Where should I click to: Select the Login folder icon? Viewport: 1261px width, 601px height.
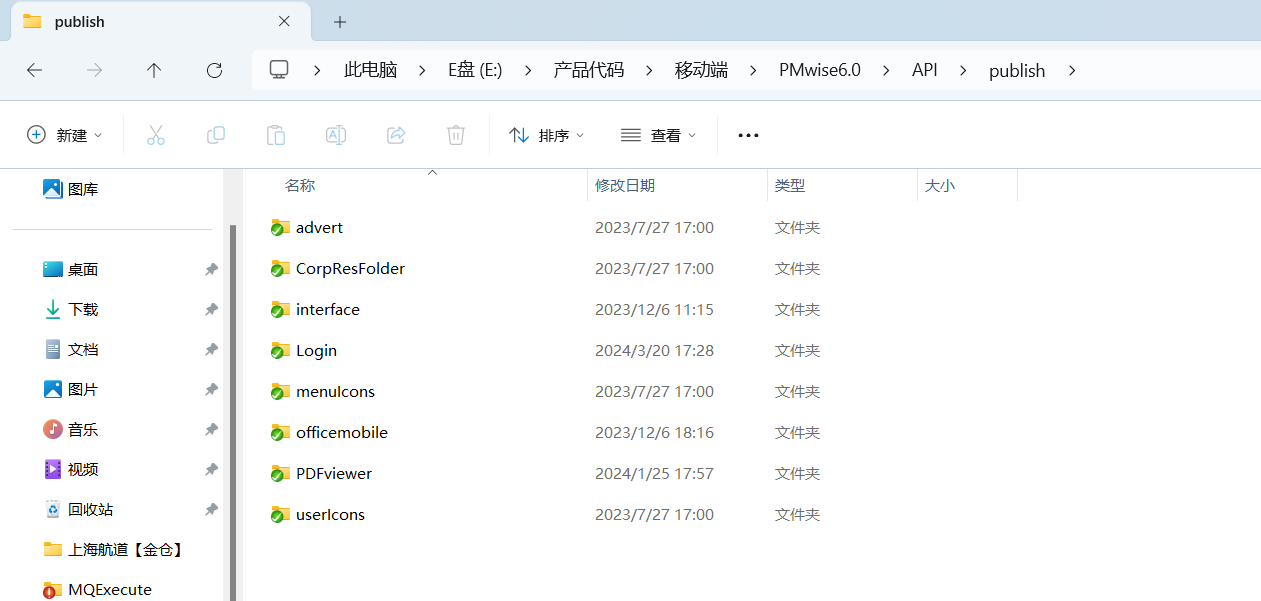[x=280, y=351]
